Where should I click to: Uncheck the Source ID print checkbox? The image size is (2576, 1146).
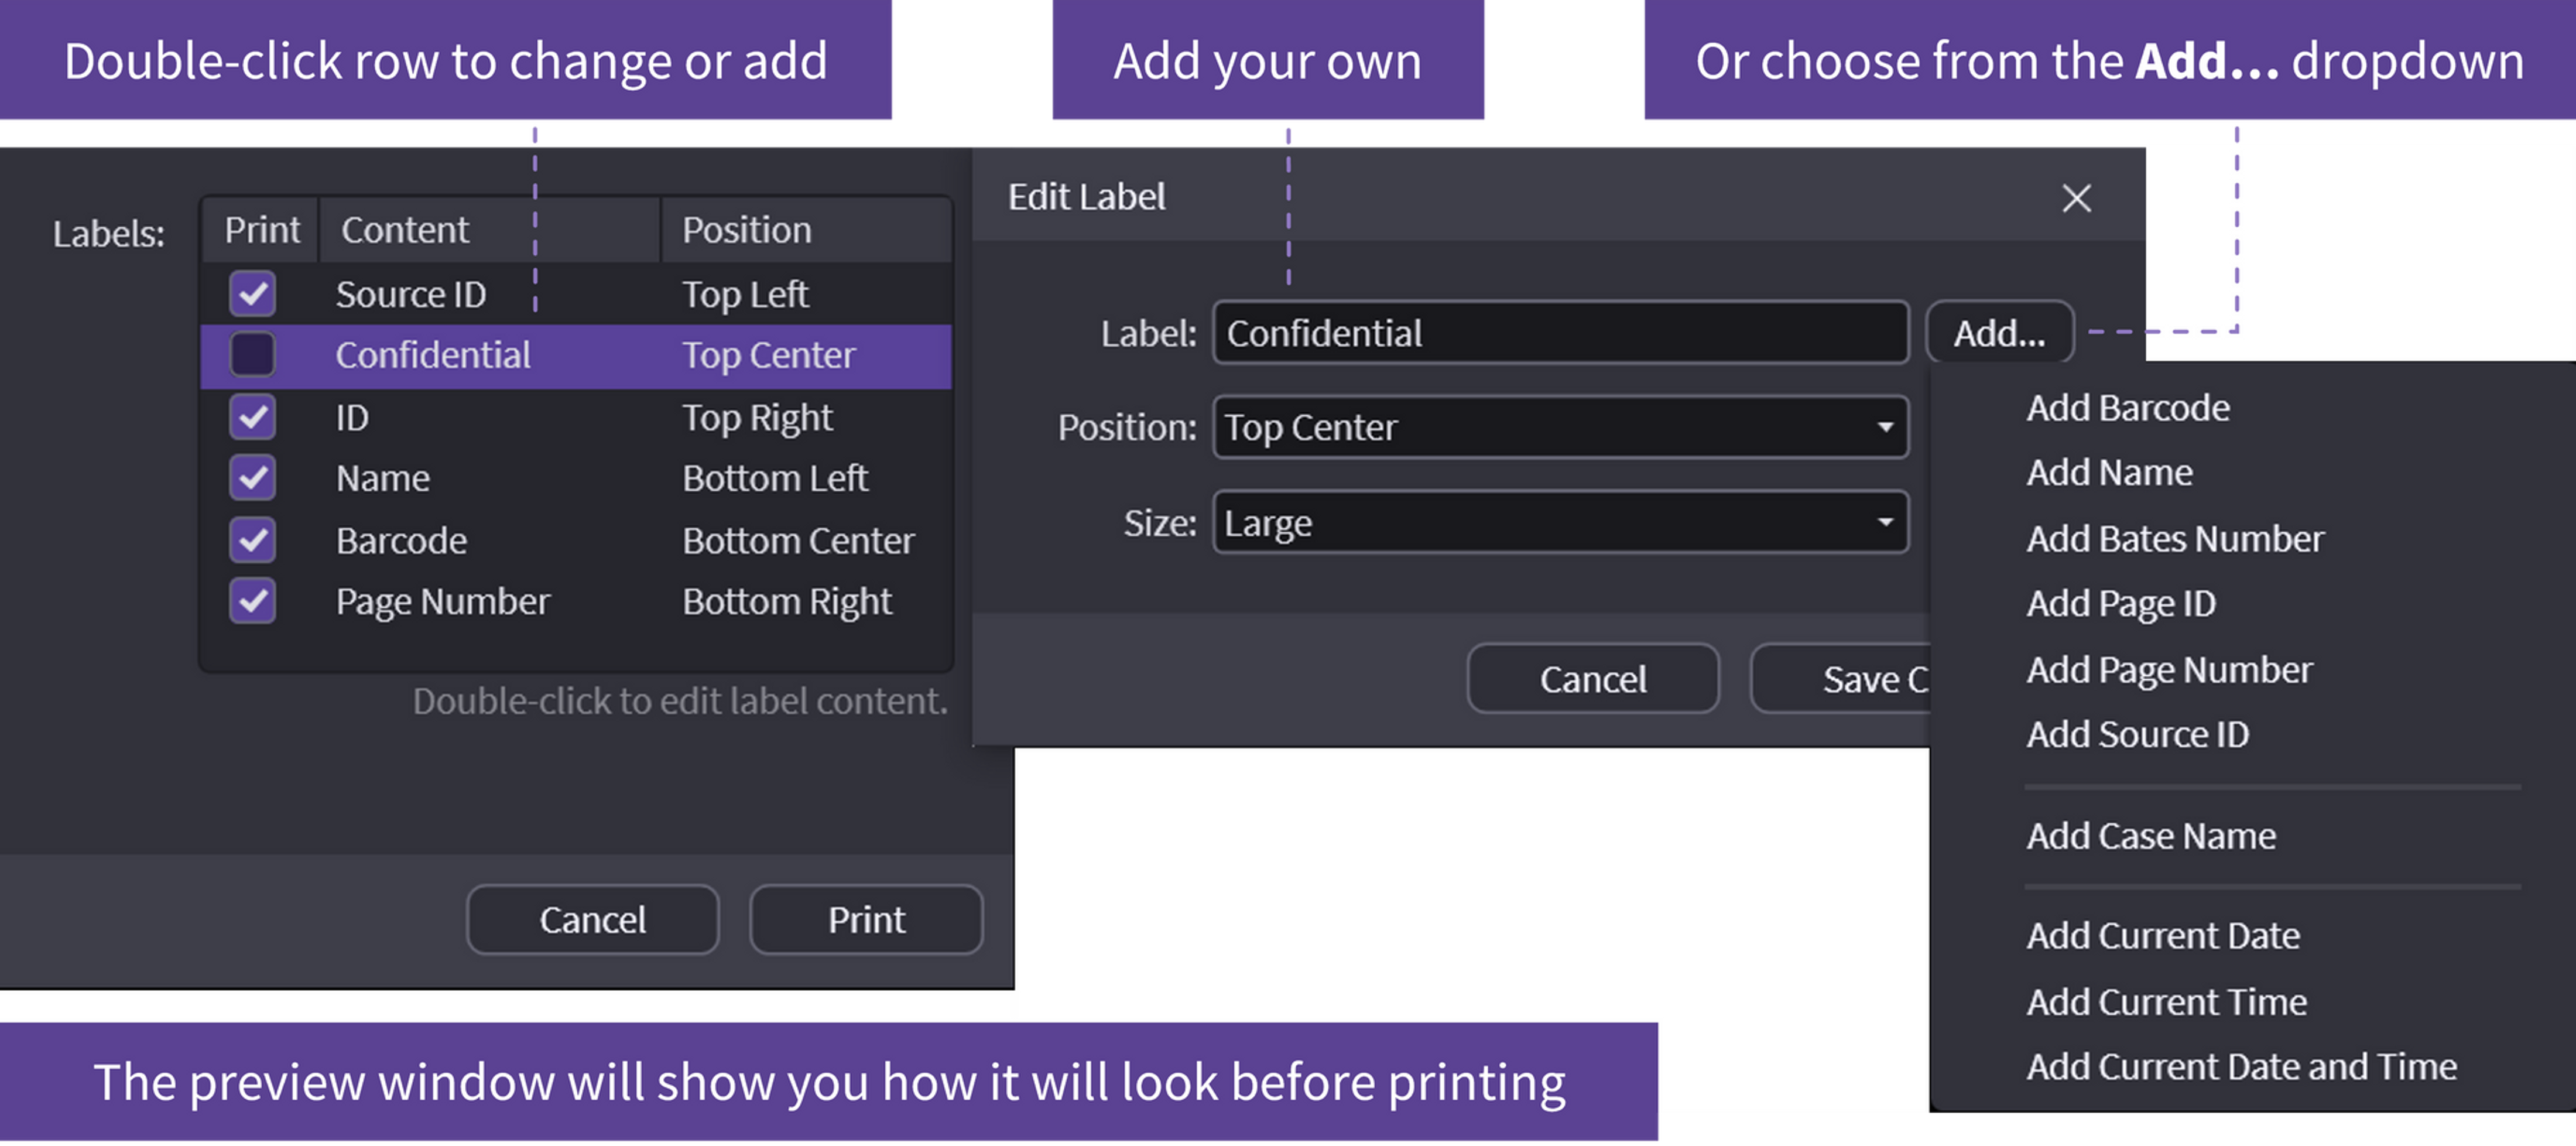(x=252, y=294)
